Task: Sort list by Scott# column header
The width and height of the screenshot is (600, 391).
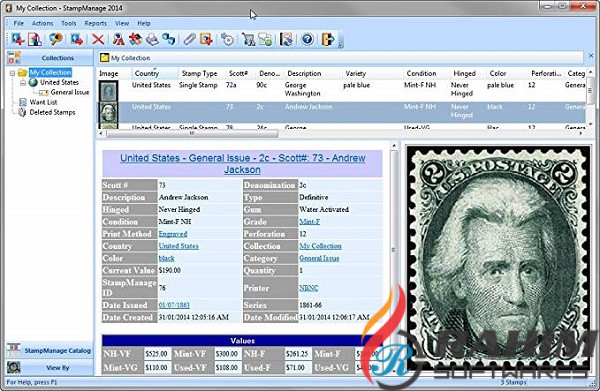Action: pyautogui.click(x=240, y=73)
